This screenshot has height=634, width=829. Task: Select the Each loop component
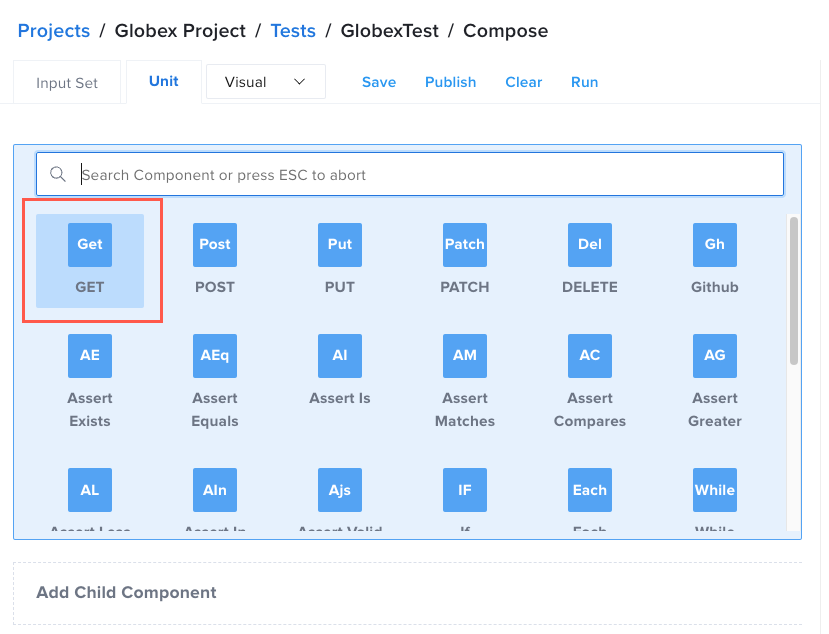(x=589, y=490)
